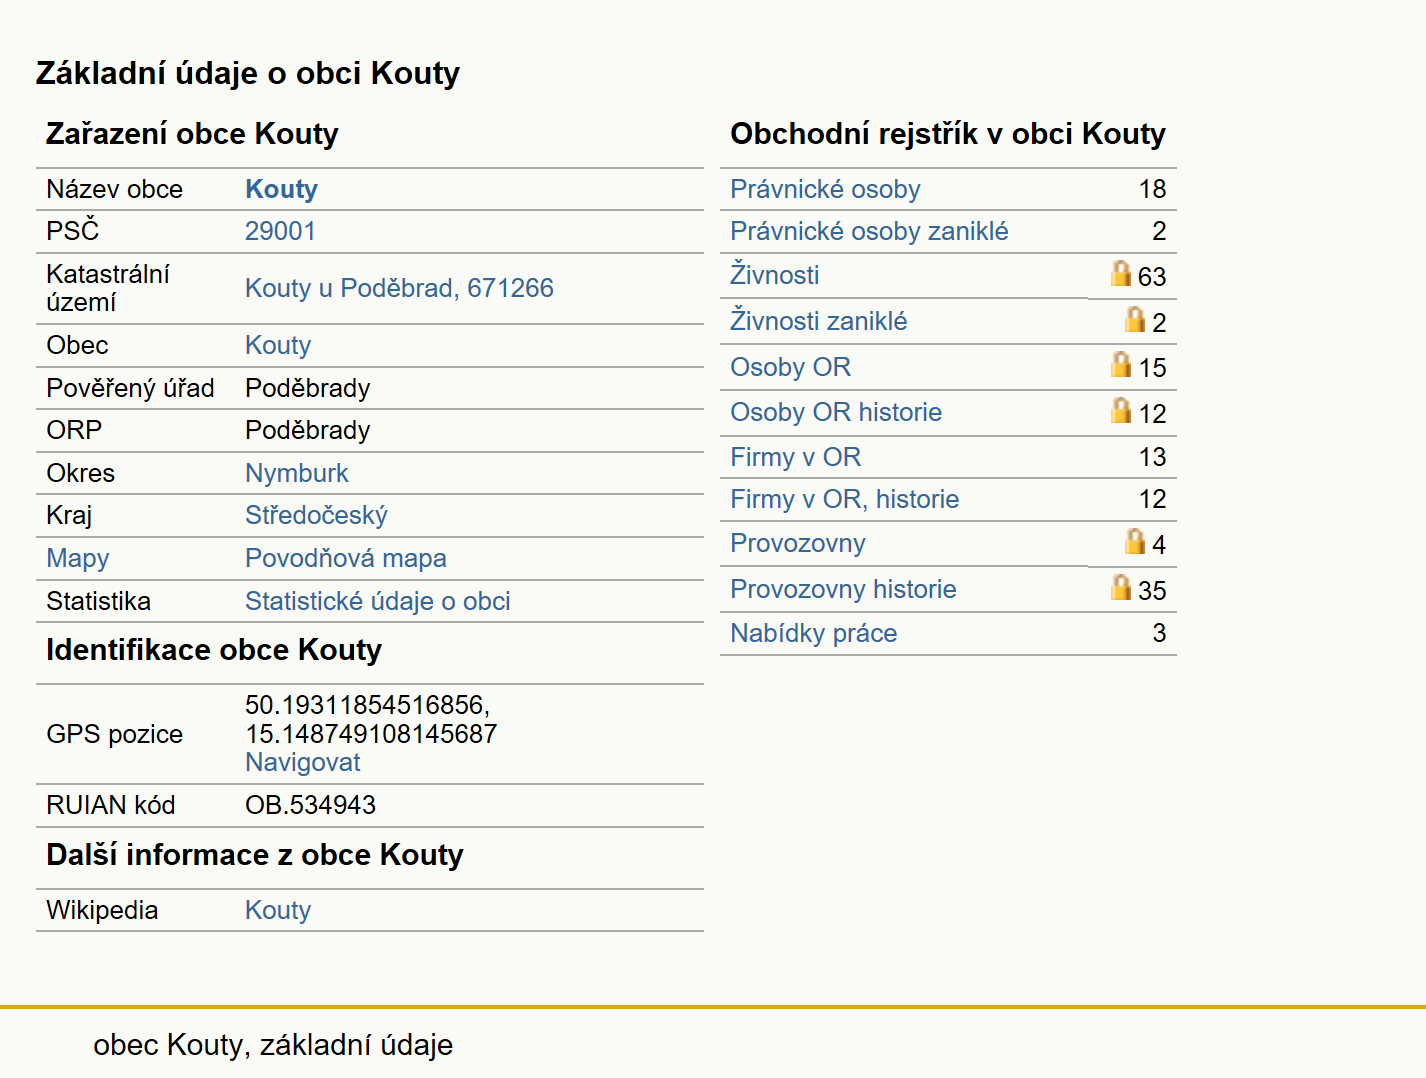Screen dimensions: 1426x1078
Task: Open Firmy v OR, historie link
Action: 844,499
